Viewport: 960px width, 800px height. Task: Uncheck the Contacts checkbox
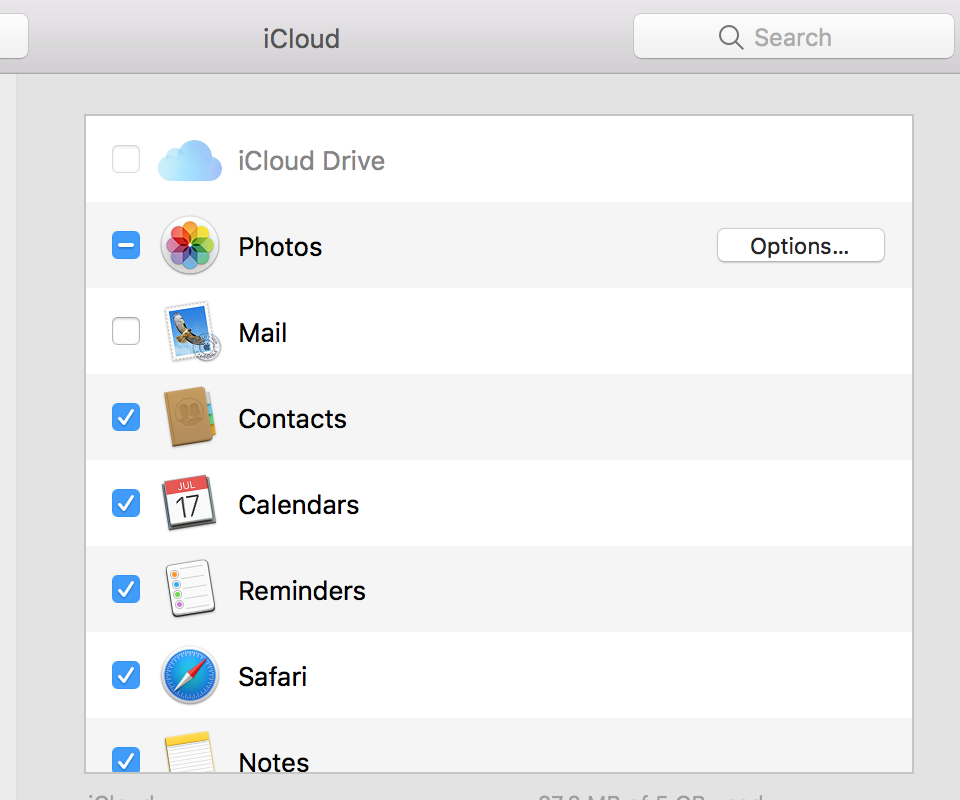coord(126,417)
